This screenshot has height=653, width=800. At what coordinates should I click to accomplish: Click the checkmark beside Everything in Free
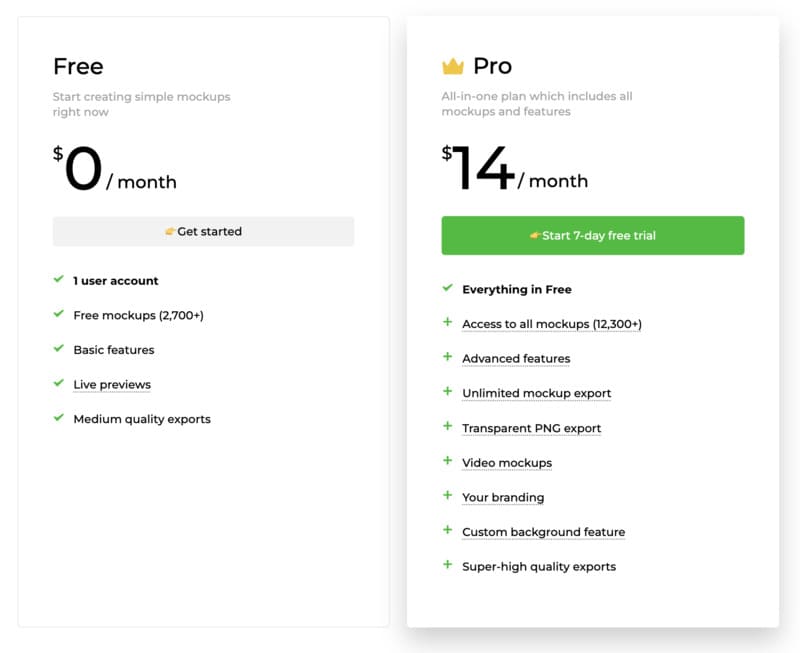(x=447, y=288)
